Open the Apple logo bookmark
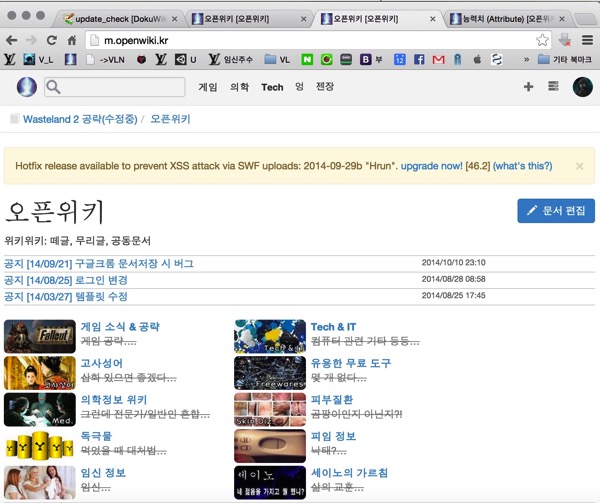600x503 pixels. [477, 60]
